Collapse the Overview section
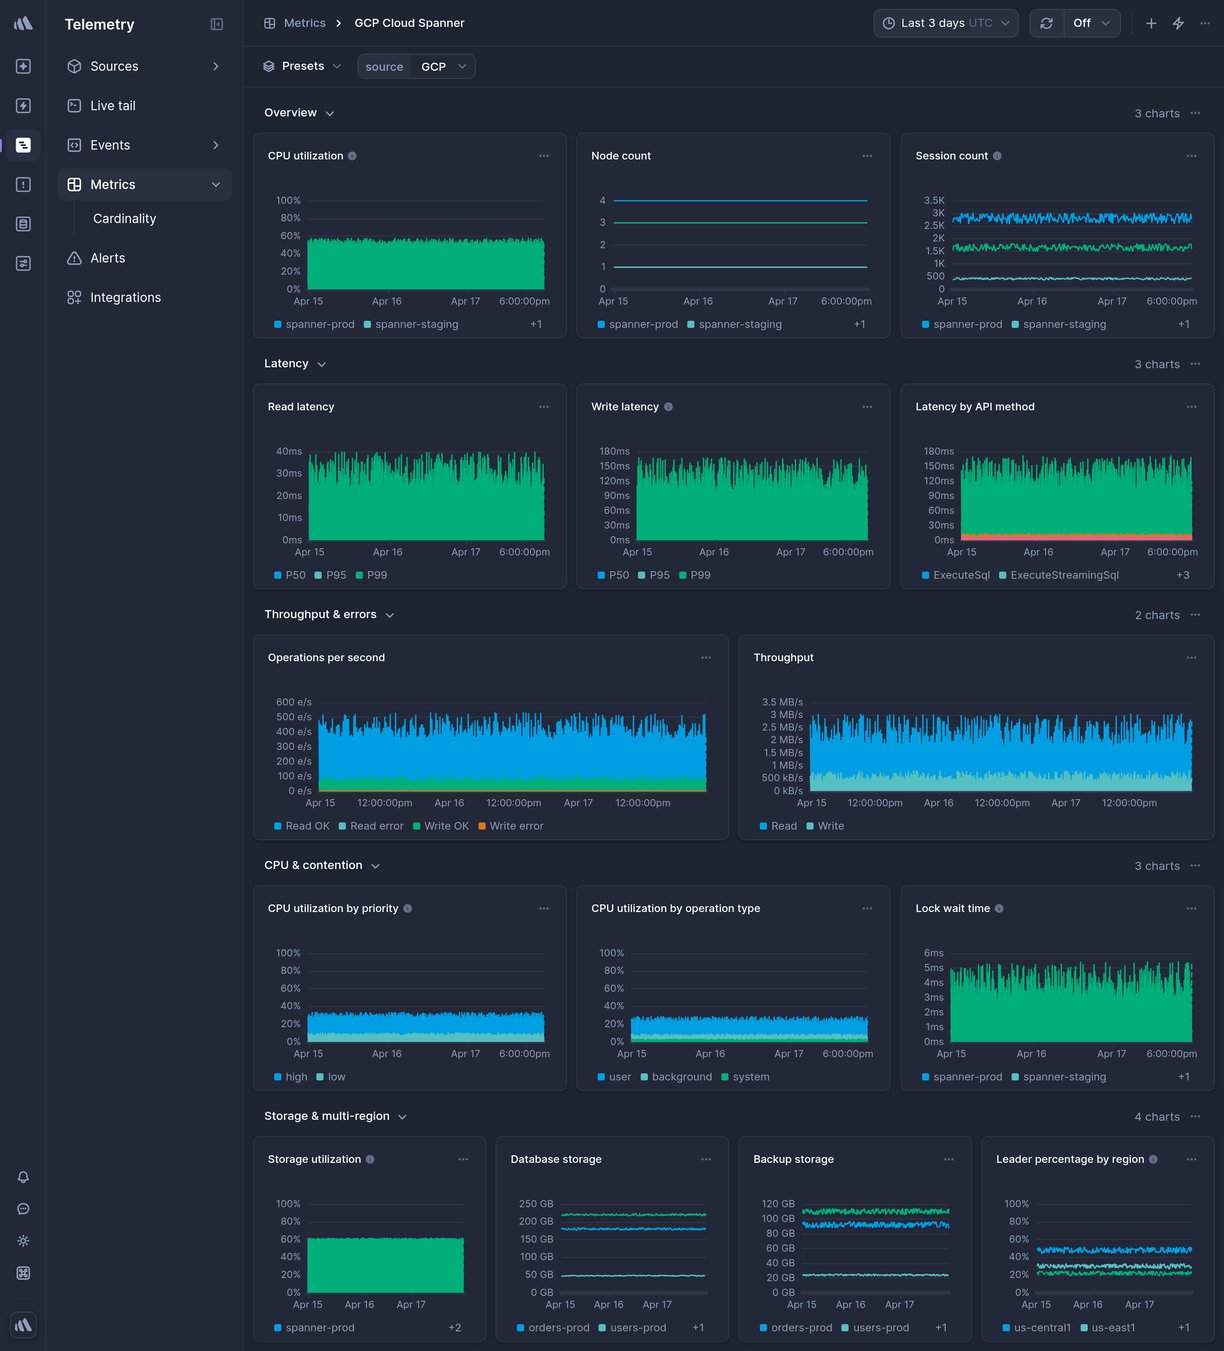 330,113
